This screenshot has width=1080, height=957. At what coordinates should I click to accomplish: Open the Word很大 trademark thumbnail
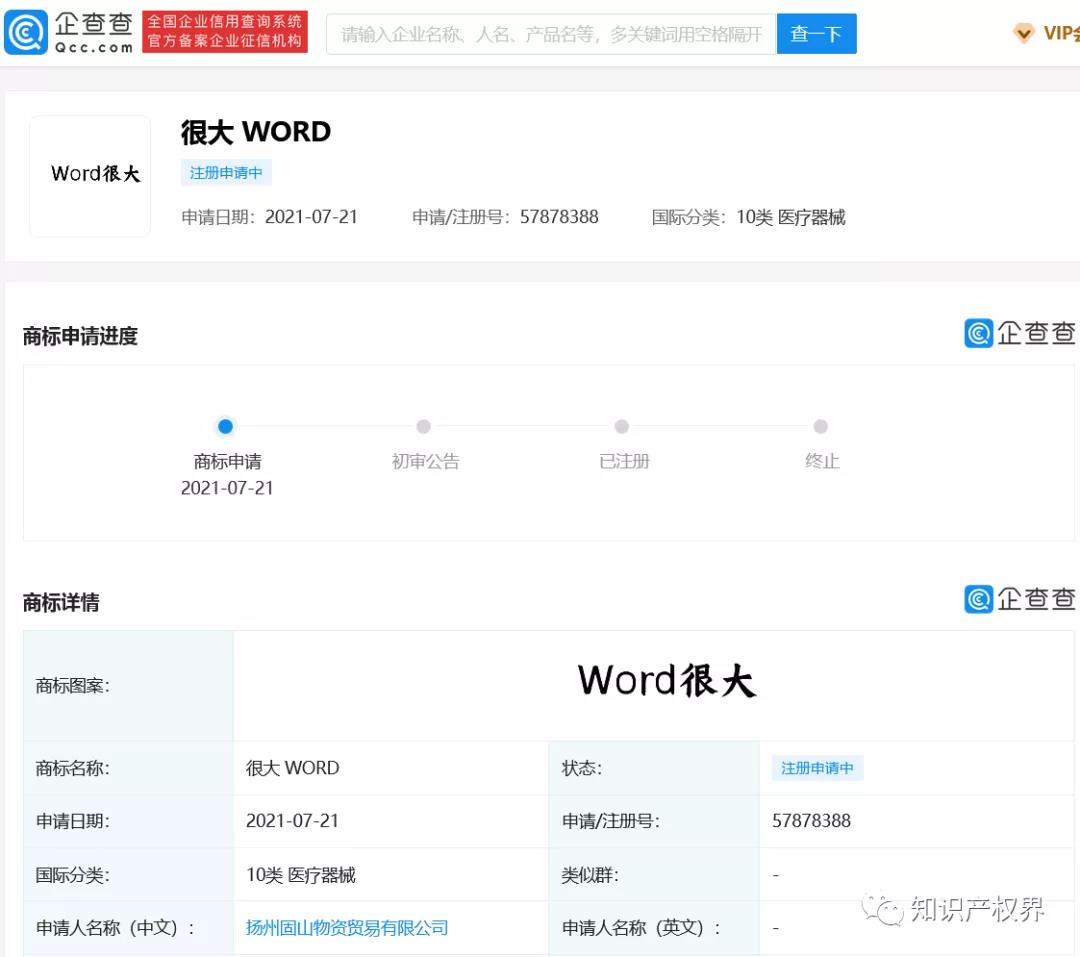[90, 176]
